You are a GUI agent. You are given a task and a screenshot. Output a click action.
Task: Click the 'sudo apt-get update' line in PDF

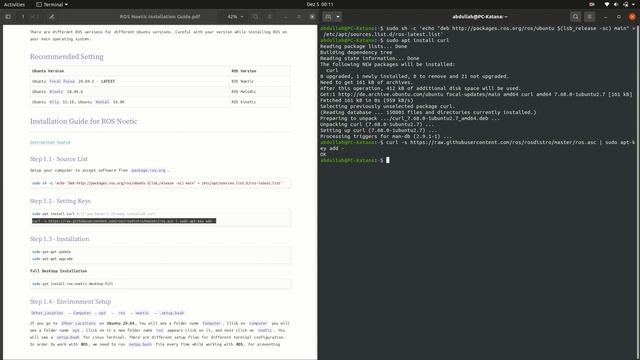(51, 252)
